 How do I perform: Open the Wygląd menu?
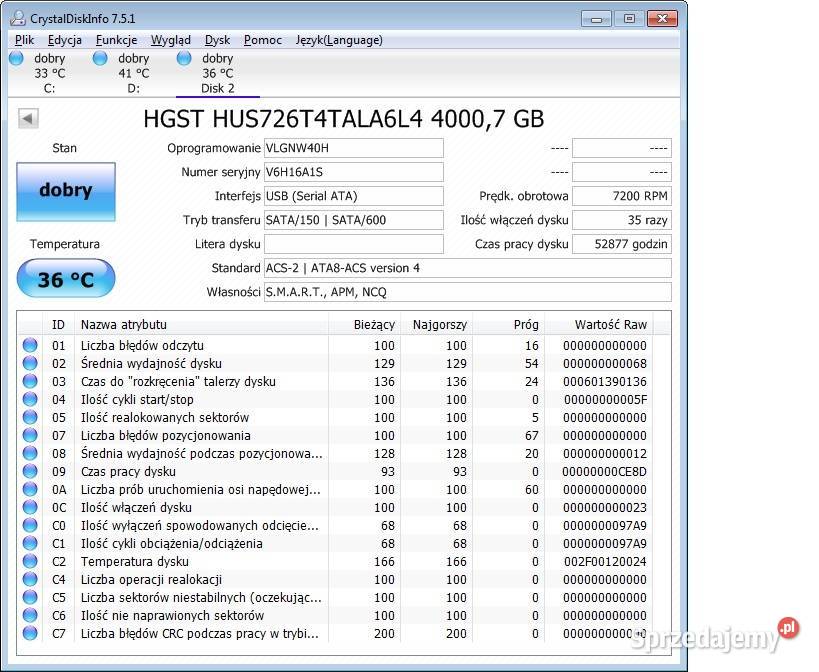[171, 40]
